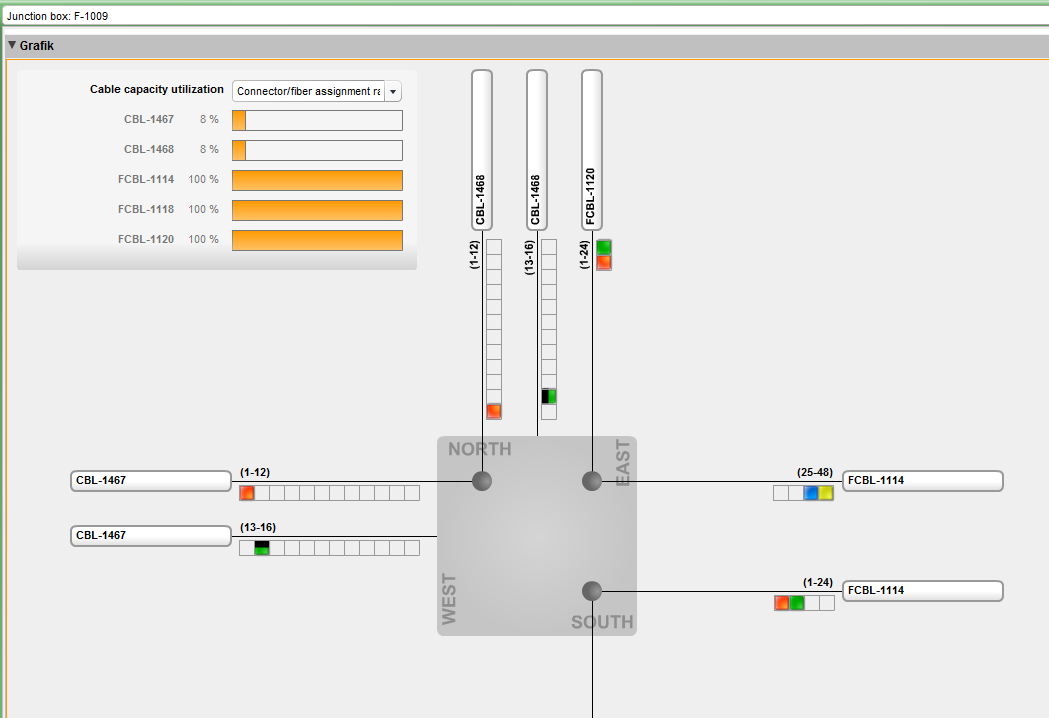Select black-green fiber on CBL-1467 (13-16)
This screenshot has height=718, width=1049.
[262, 548]
